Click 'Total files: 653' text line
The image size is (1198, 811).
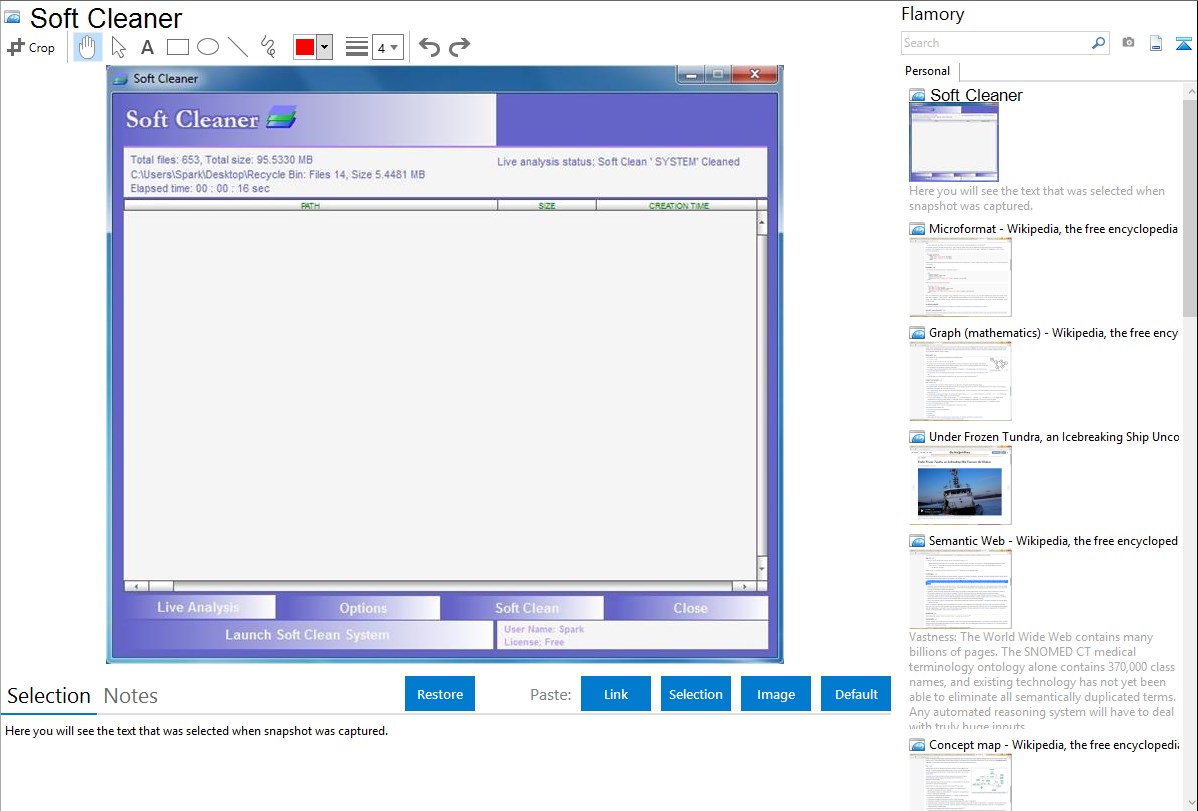click(221, 161)
